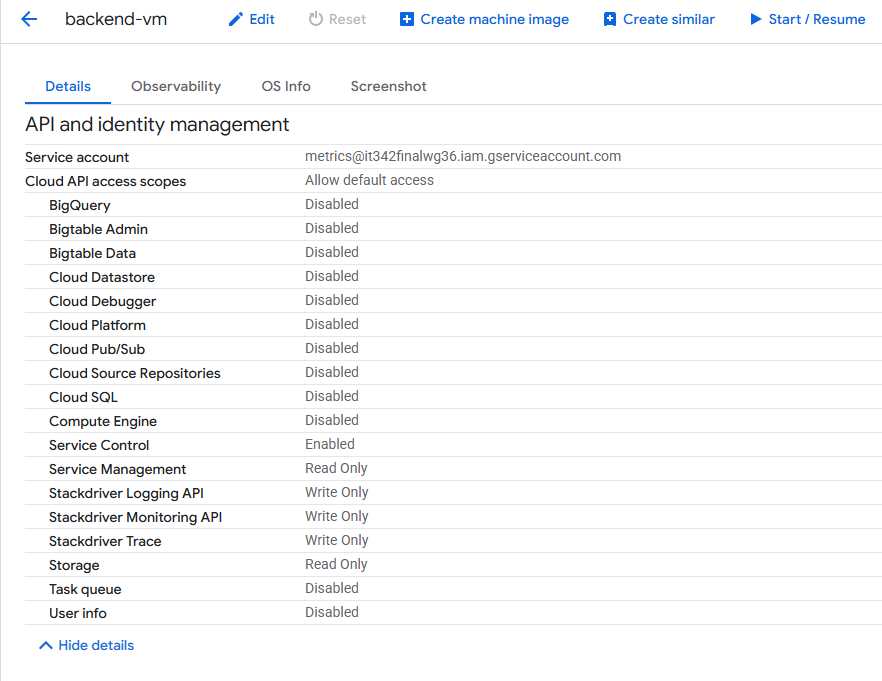Click the chevron icon beside Hide details
Screen dimensions: 882x681
point(45,645)
